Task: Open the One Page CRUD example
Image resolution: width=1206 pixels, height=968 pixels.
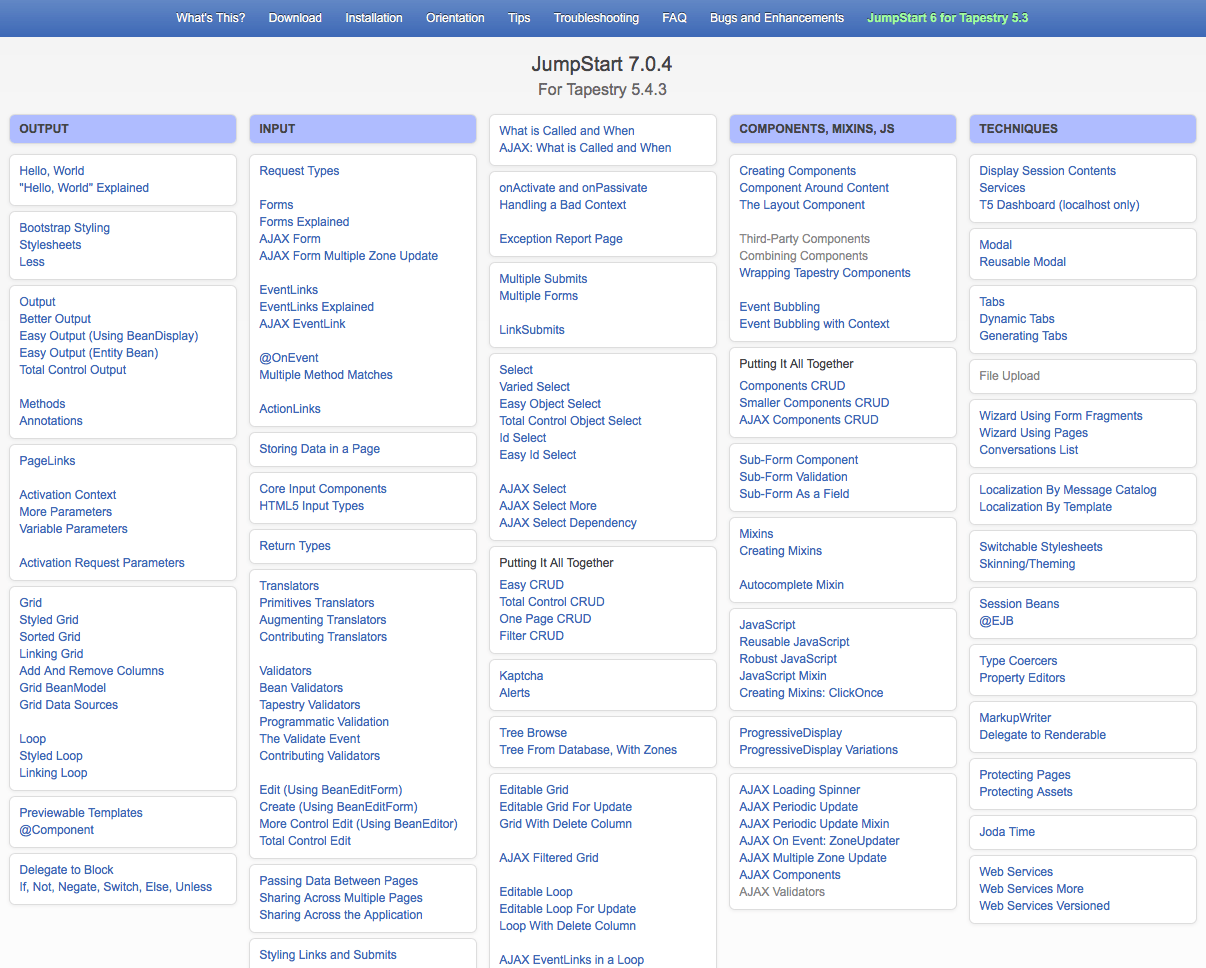Action: point(545,619)
